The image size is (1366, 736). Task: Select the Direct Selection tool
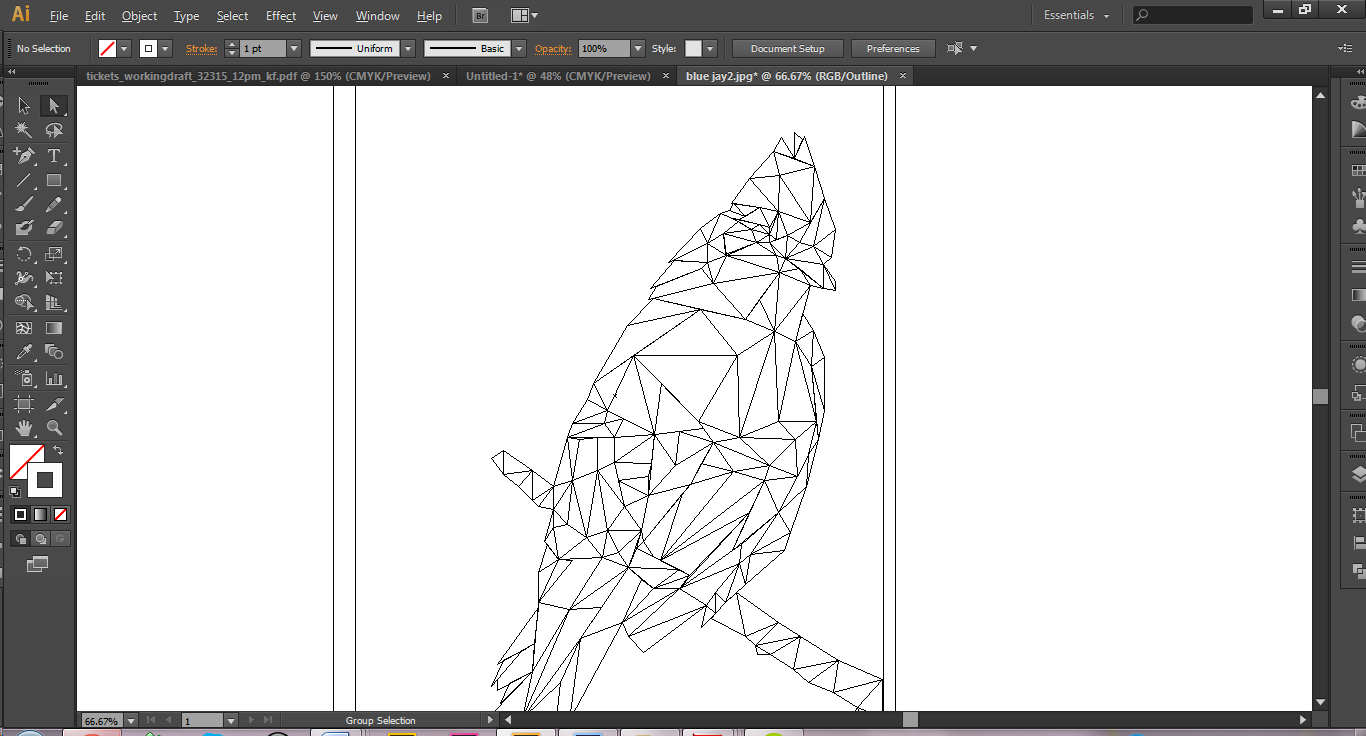(54, 106)
